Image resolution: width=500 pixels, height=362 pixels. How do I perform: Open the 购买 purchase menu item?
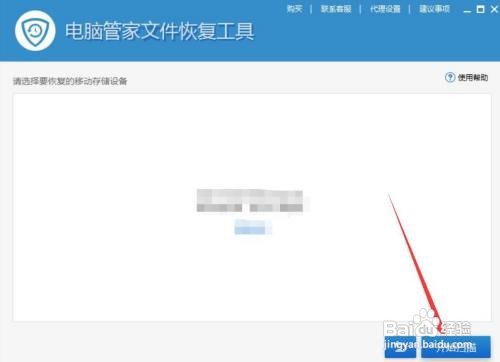295,9
